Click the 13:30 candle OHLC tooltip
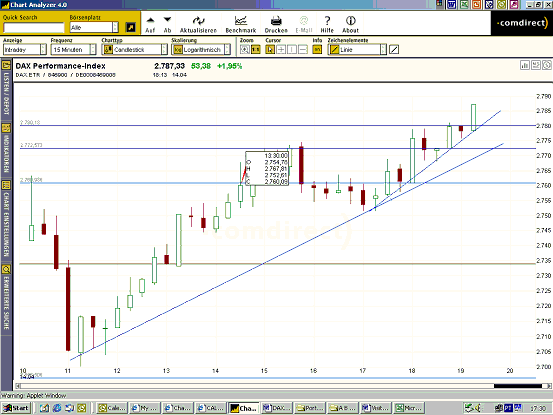This screenshot has height=415, width=553. 267,168
